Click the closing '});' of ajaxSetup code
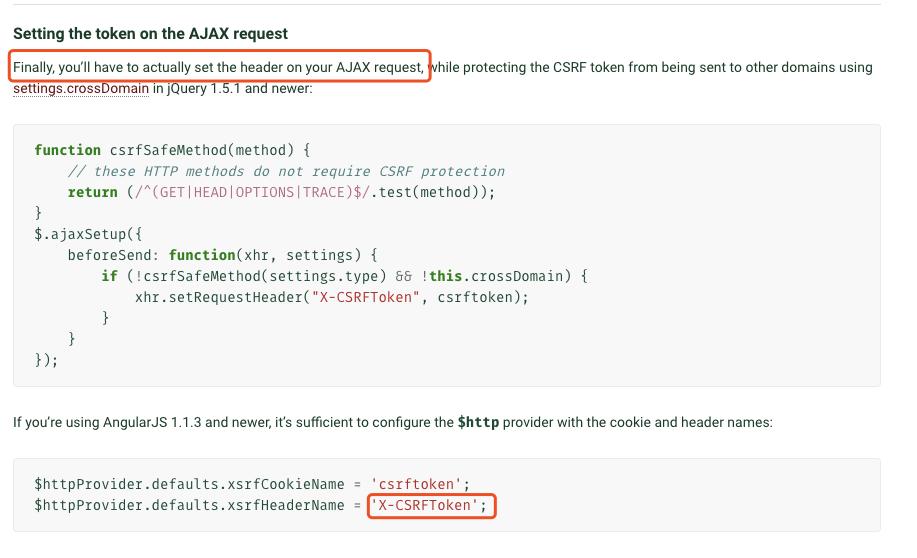This screenshot has height=558, width=917. pos(46,360)
